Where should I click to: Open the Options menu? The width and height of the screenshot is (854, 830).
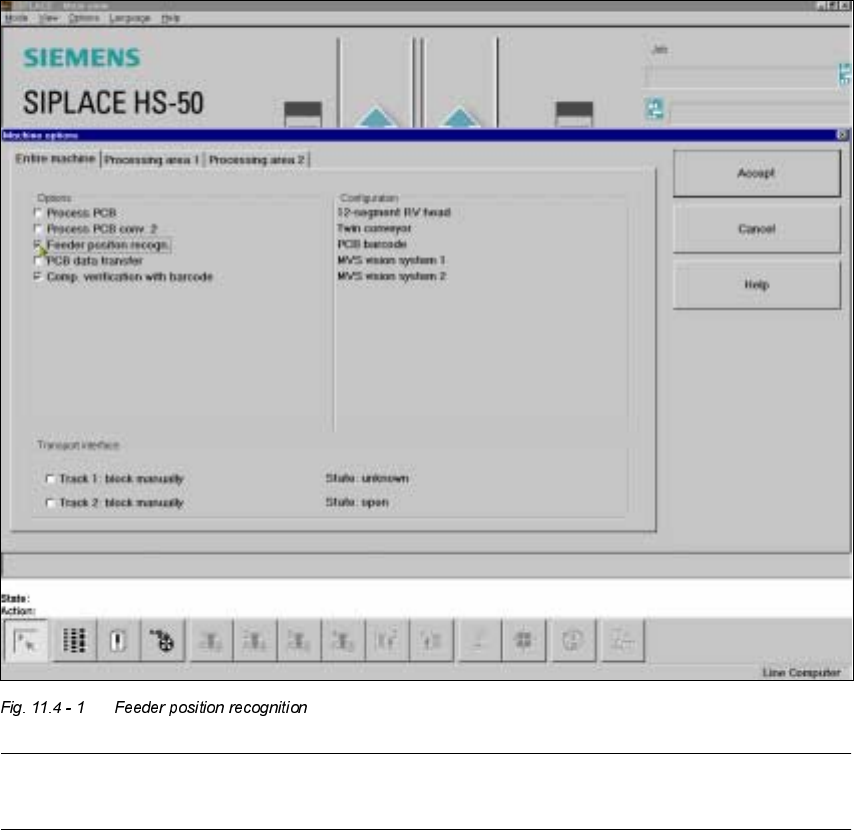84,18
